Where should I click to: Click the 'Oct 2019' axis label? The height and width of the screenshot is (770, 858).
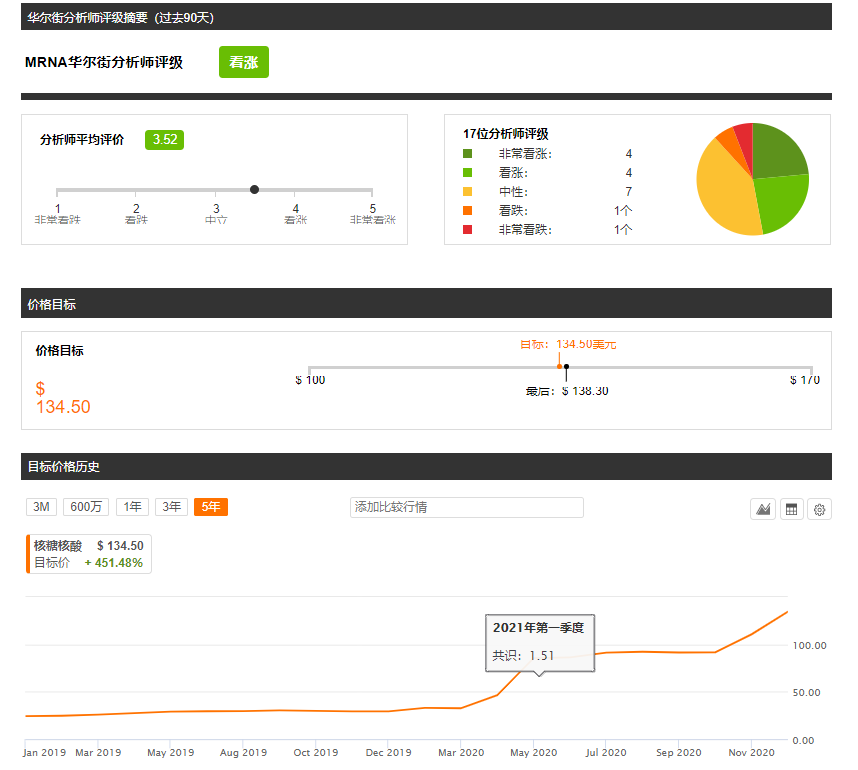(316, 752)
